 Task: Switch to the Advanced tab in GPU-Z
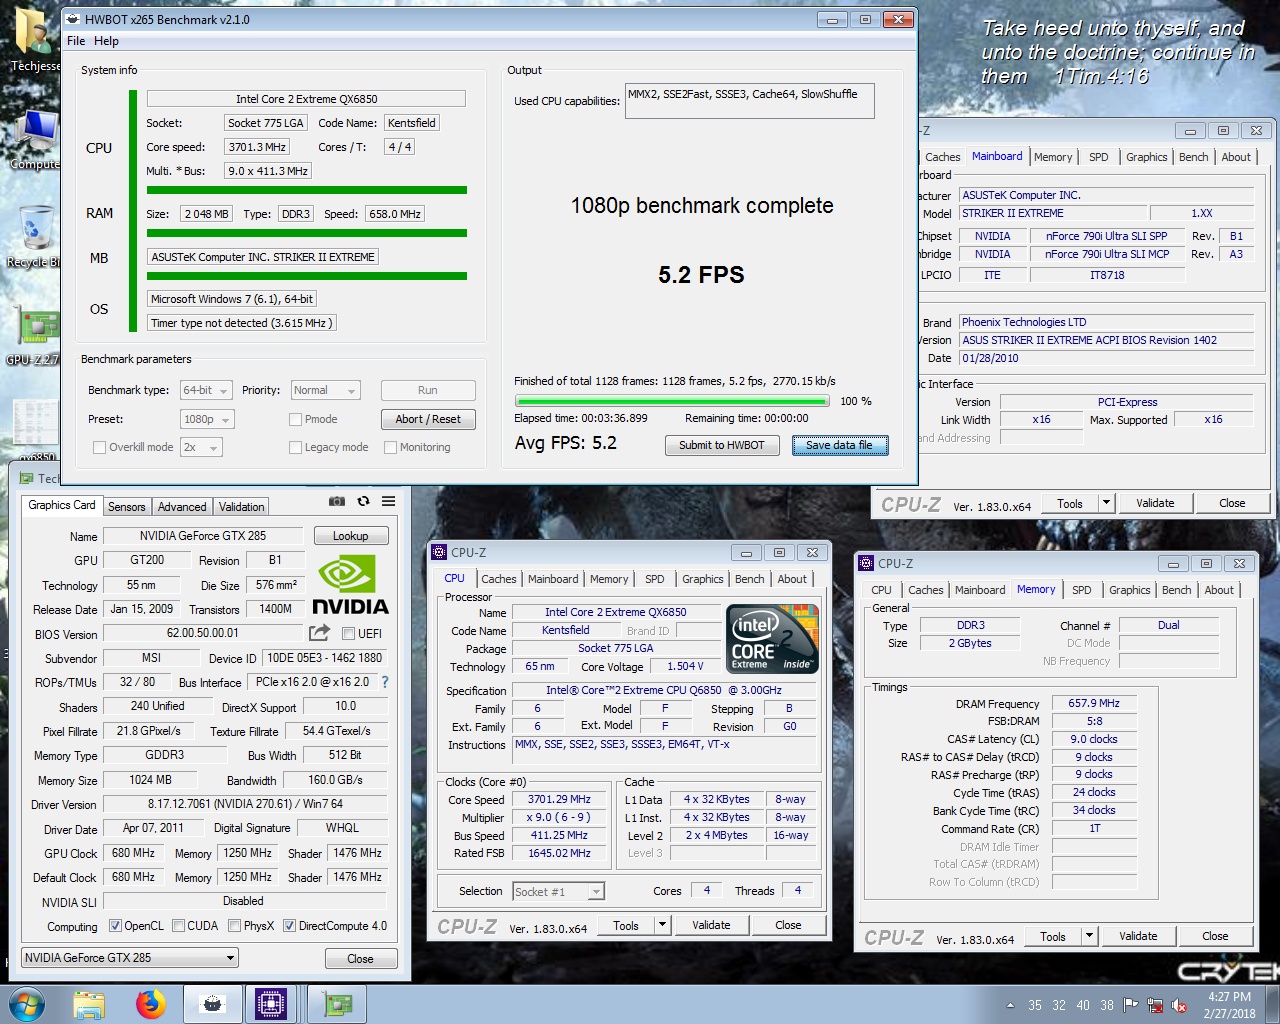click(182, 507)
